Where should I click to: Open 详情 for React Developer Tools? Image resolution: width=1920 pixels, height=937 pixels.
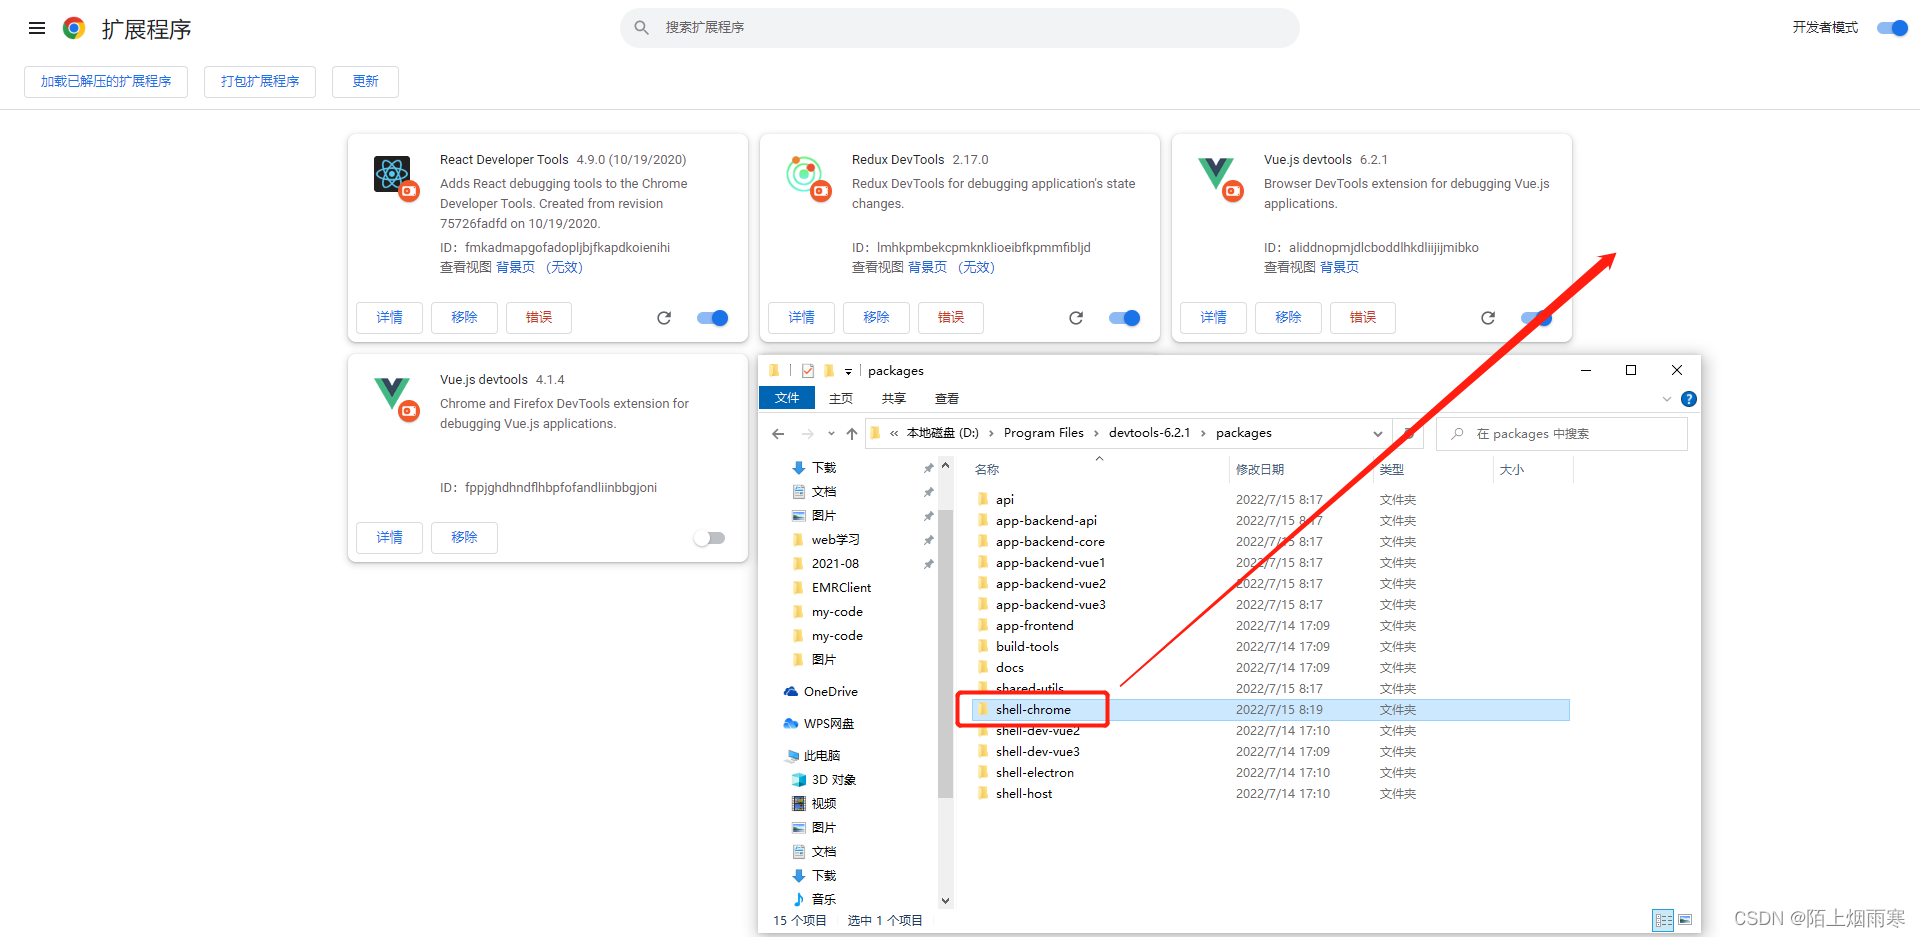[x=390, y=318]
